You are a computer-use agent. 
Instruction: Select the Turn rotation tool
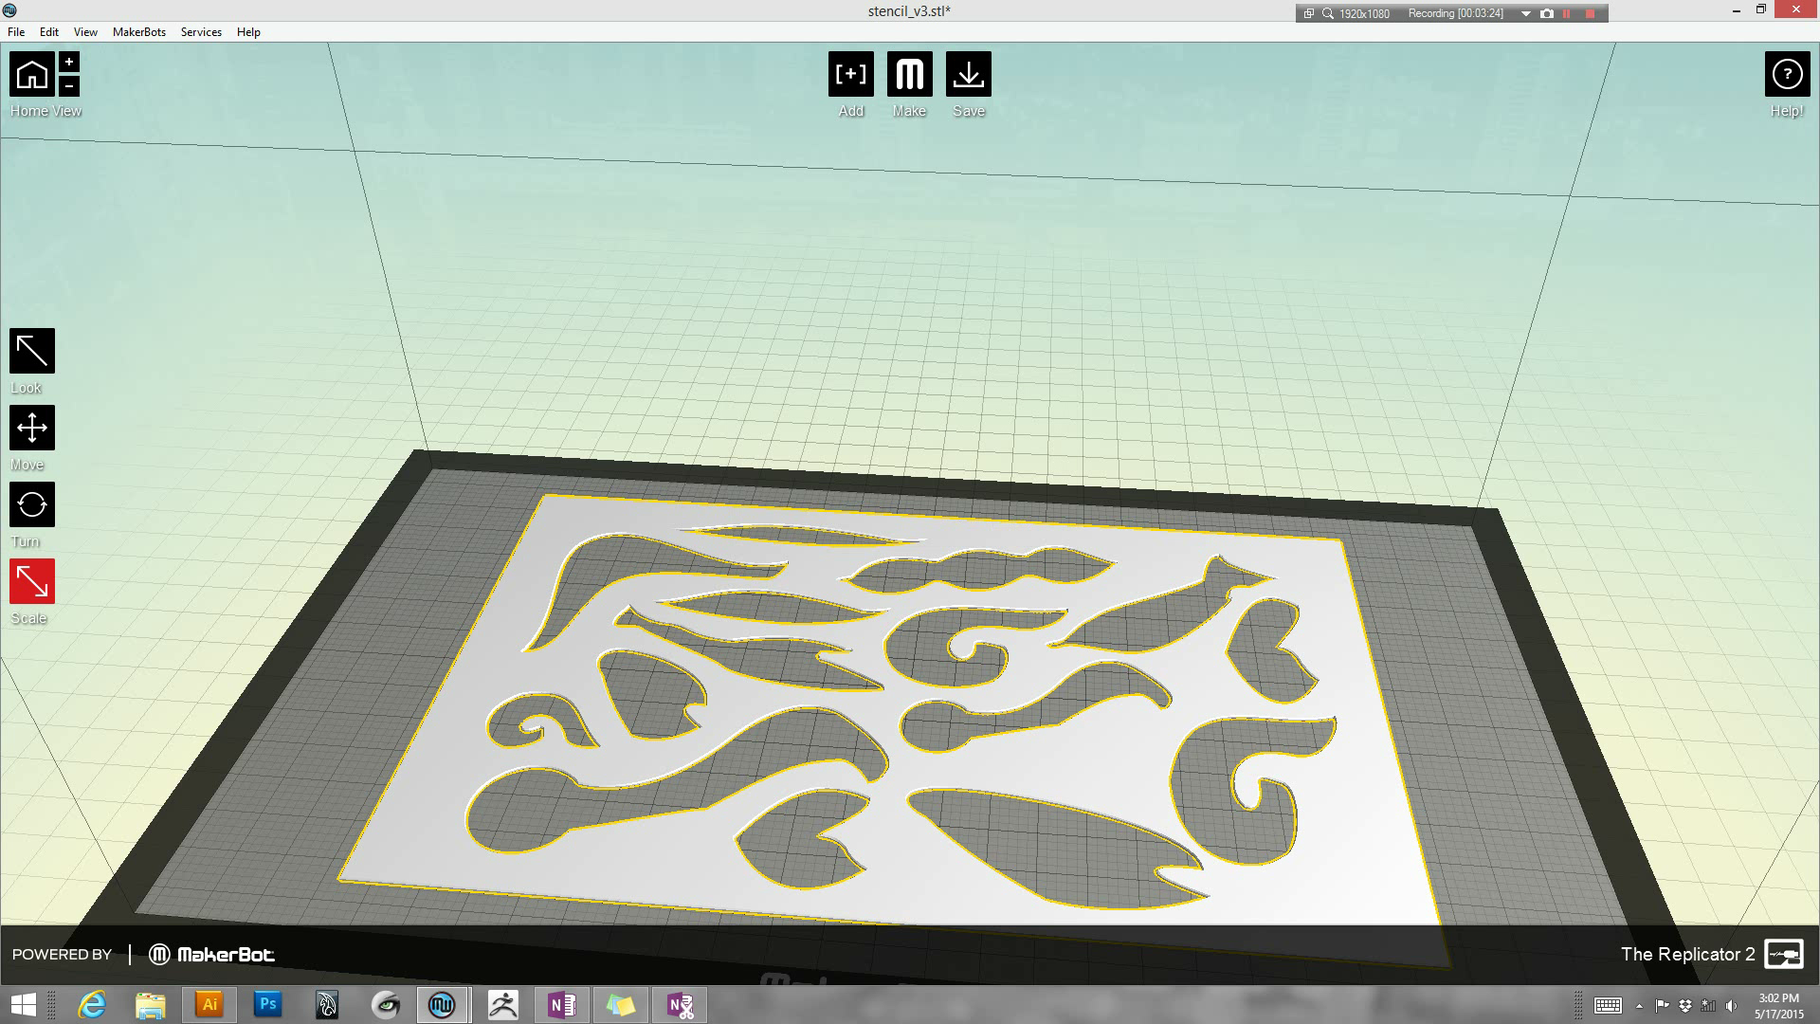[x=31, y=505]
